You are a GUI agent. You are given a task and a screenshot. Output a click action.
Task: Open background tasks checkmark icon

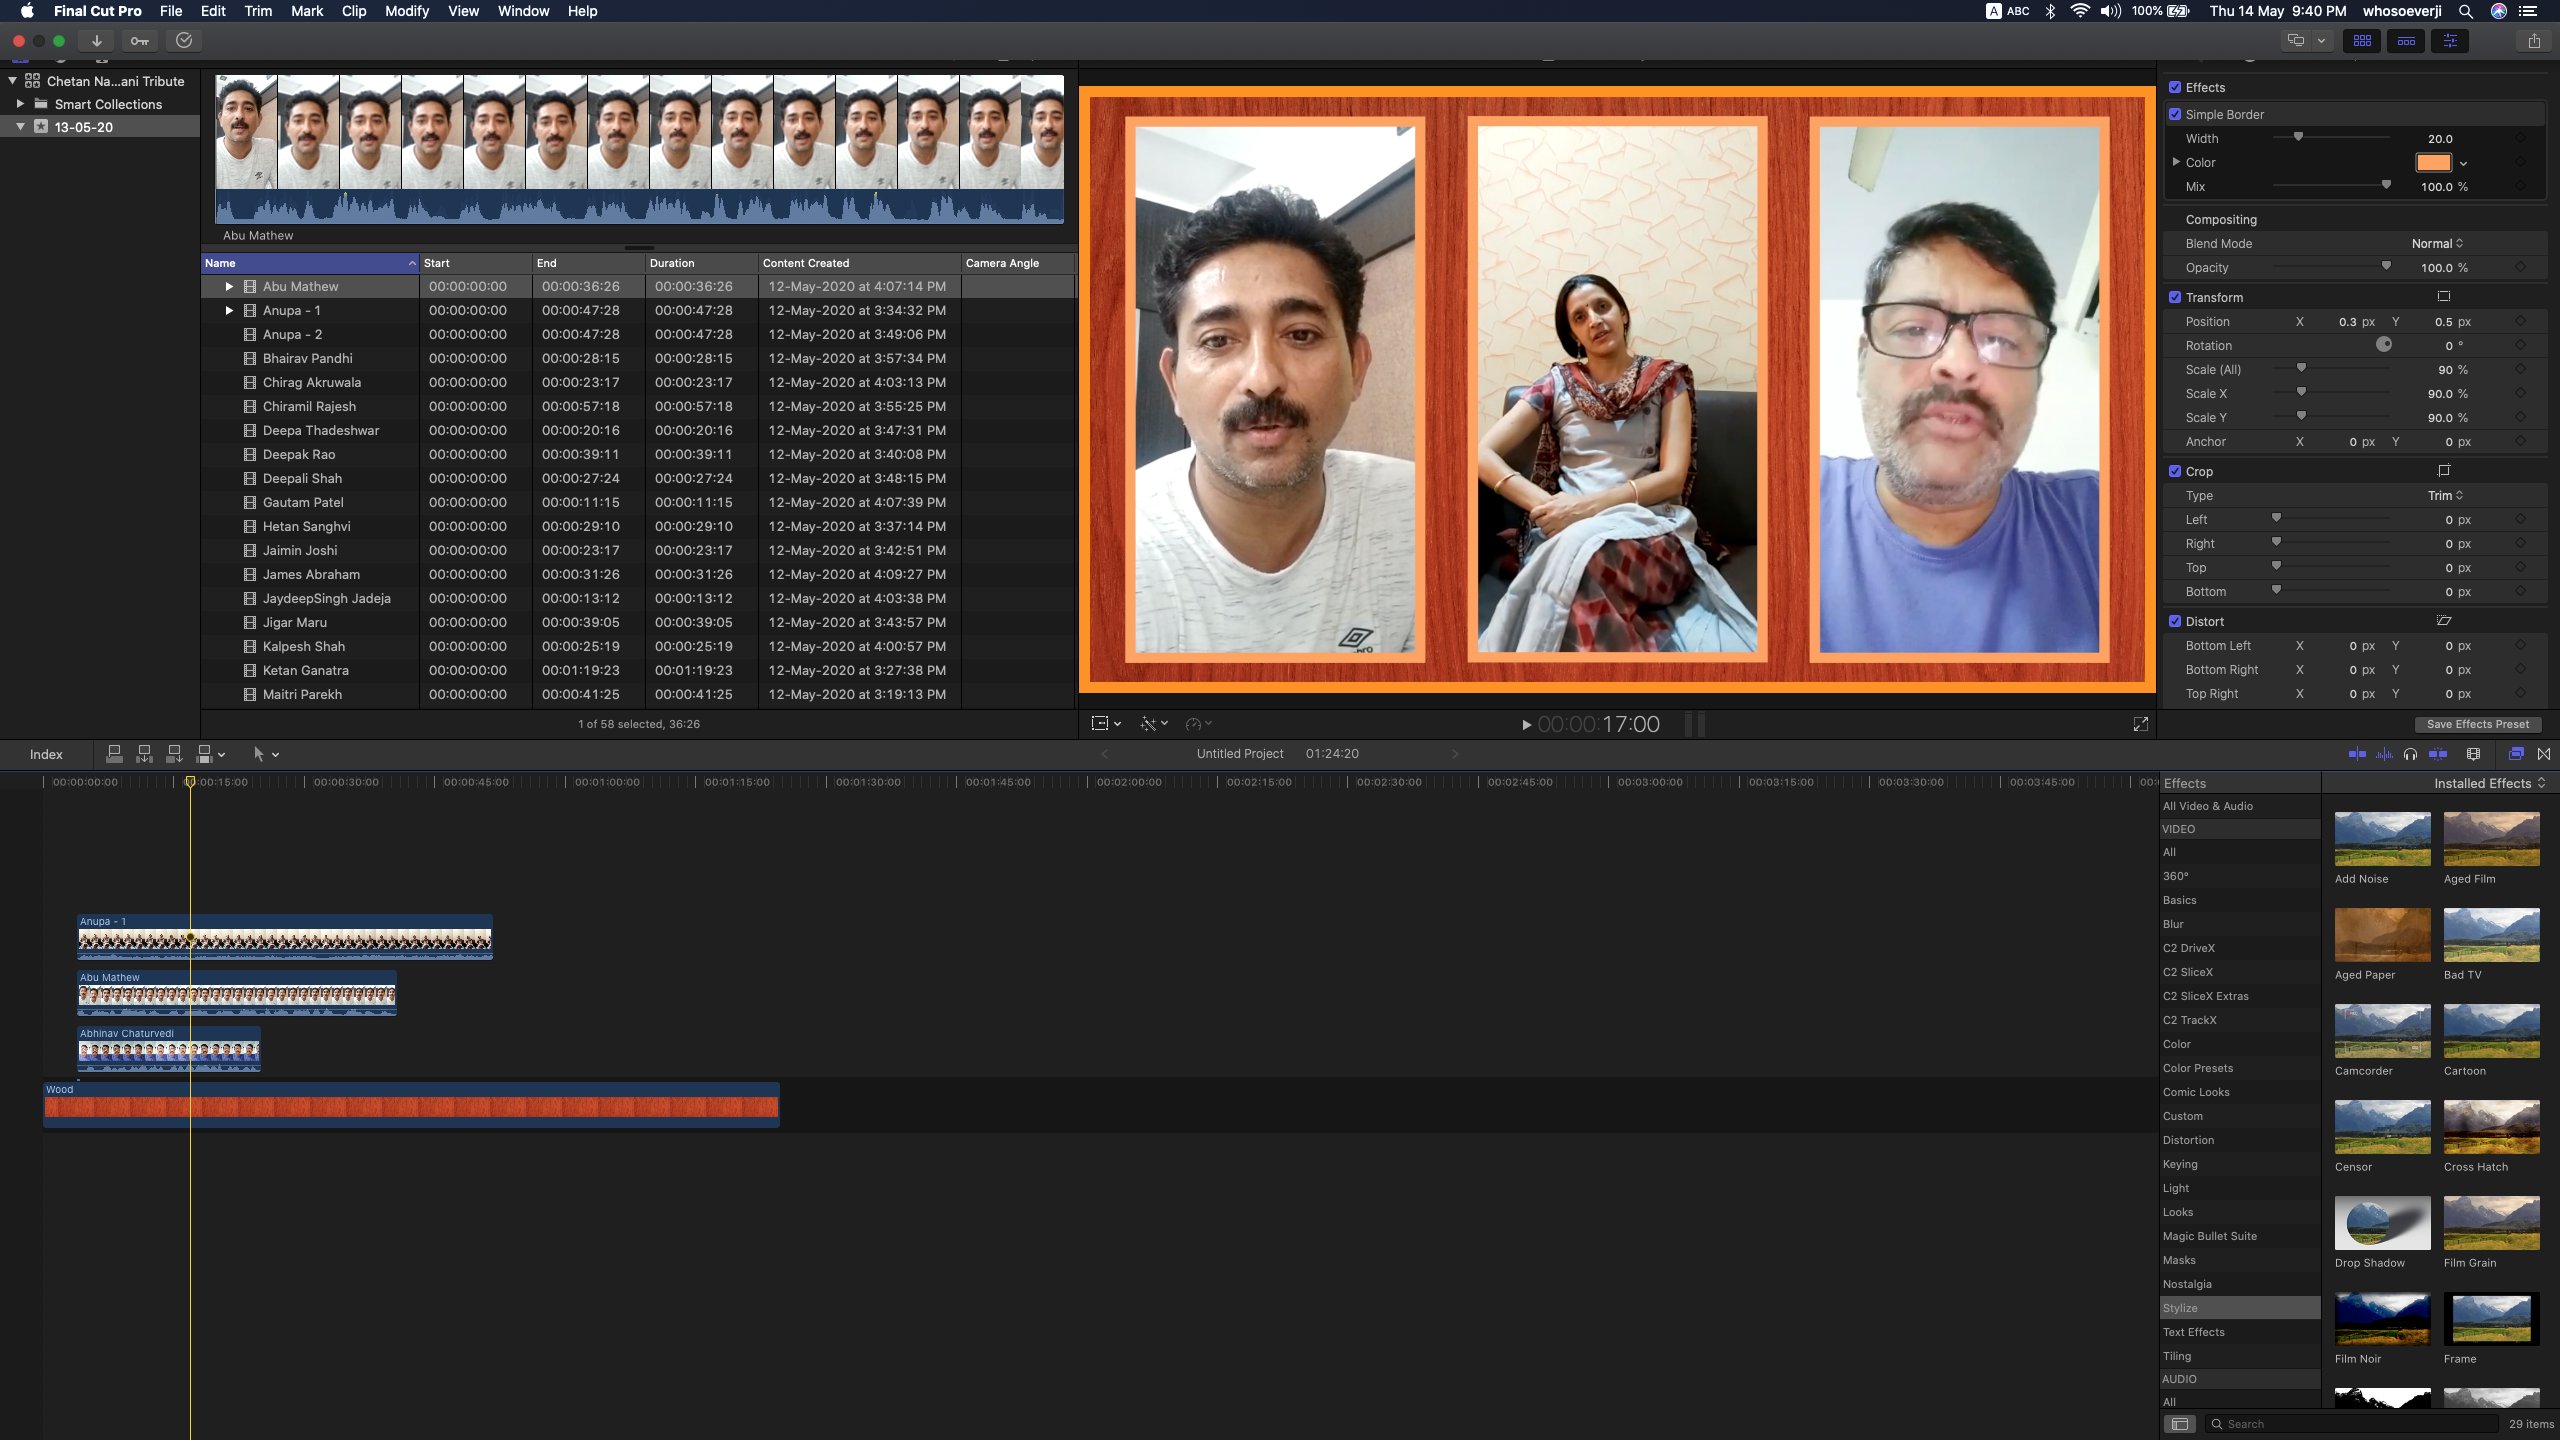pyautogui.click(x=184, y=41)
